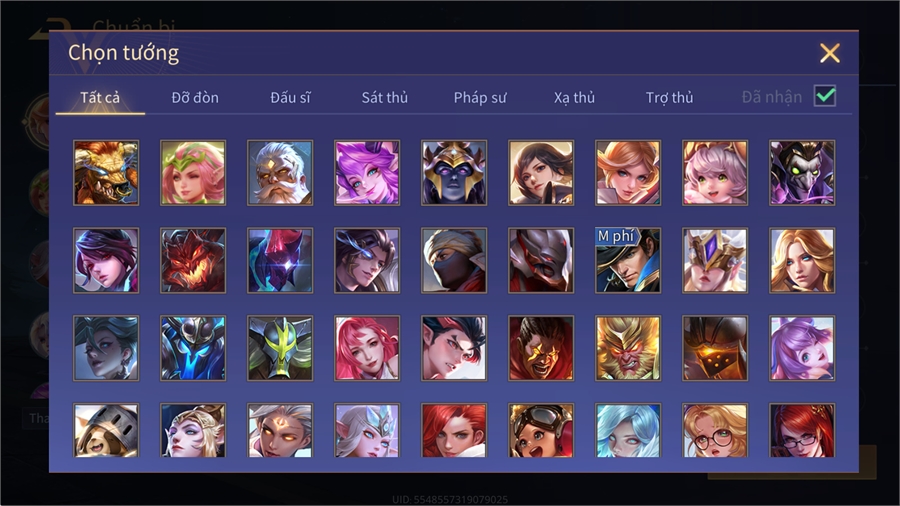Close the "Chọn tướng" dialog
This screenshot has width=900, height=506.
point(829,53)
